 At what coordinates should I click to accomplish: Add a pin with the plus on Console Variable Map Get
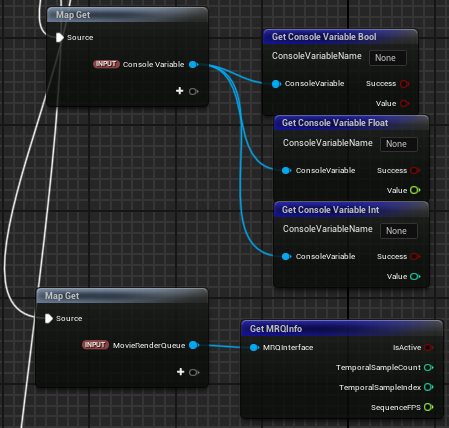point(180,91)
